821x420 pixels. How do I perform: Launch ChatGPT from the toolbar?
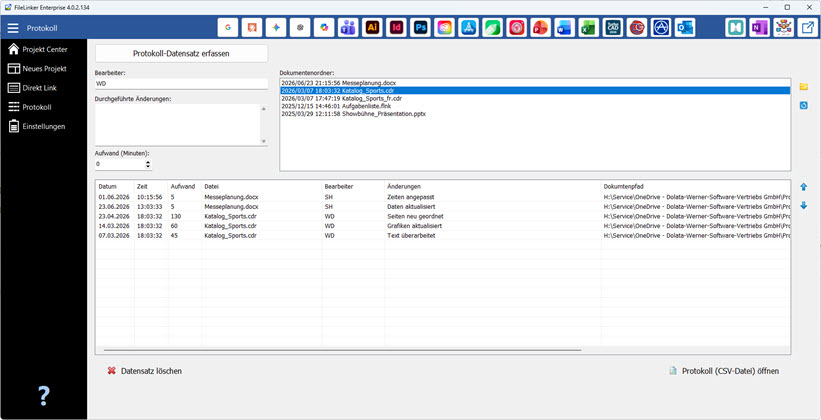pos(300,28)
